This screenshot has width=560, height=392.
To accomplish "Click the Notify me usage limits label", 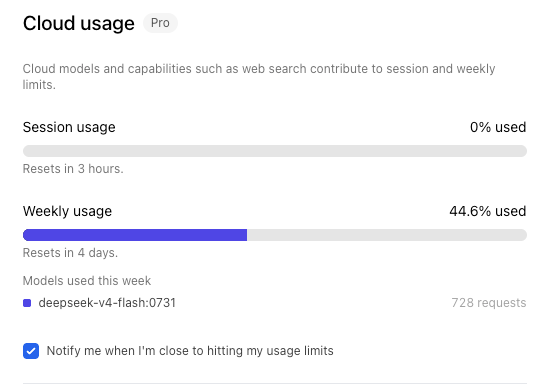I will pyautogui.click(x=190, y=351).
